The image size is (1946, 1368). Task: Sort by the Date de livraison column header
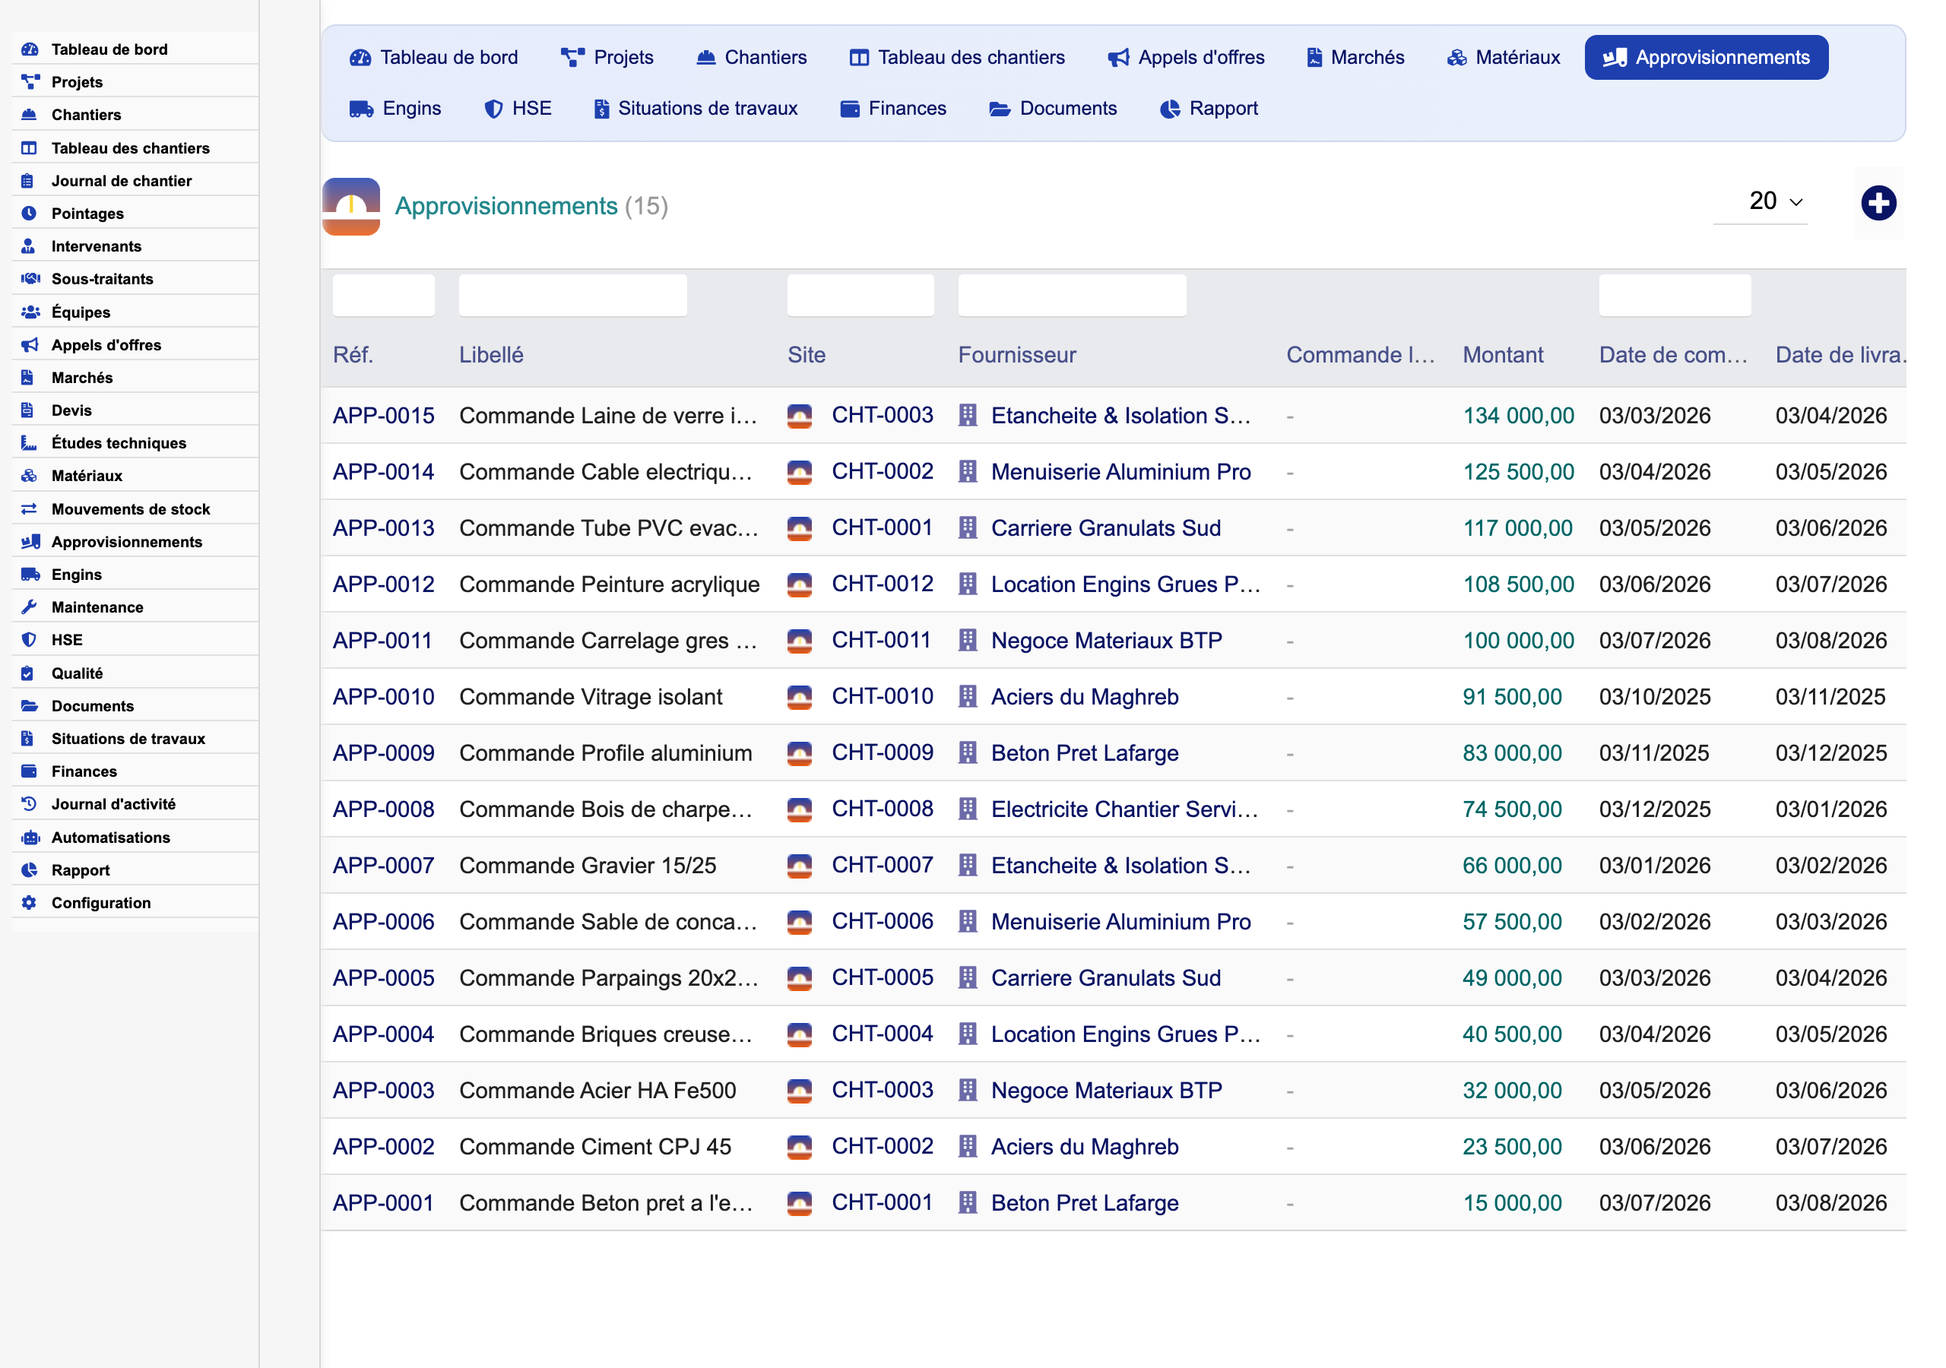(x=1841, y=355)
